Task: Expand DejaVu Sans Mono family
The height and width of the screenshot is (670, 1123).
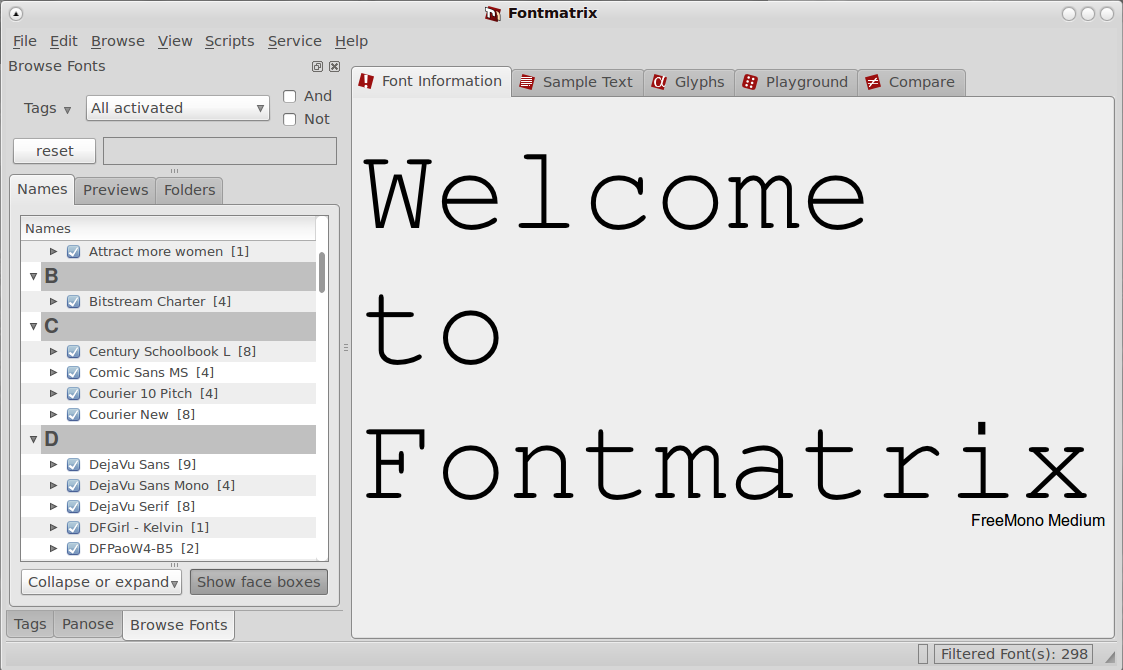Action: pyautogui.click(x=53, y=485)
